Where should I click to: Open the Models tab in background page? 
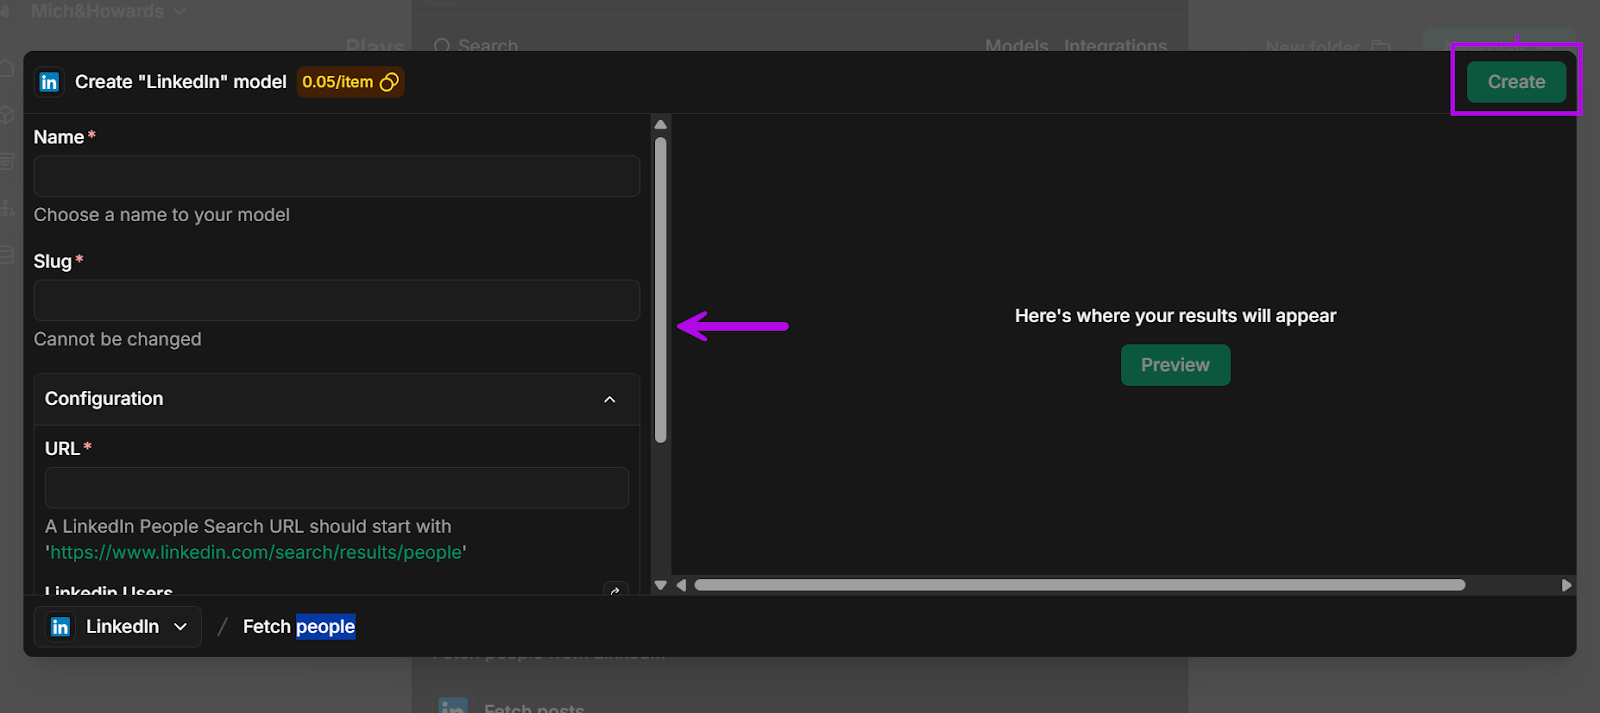point(1016,45)
